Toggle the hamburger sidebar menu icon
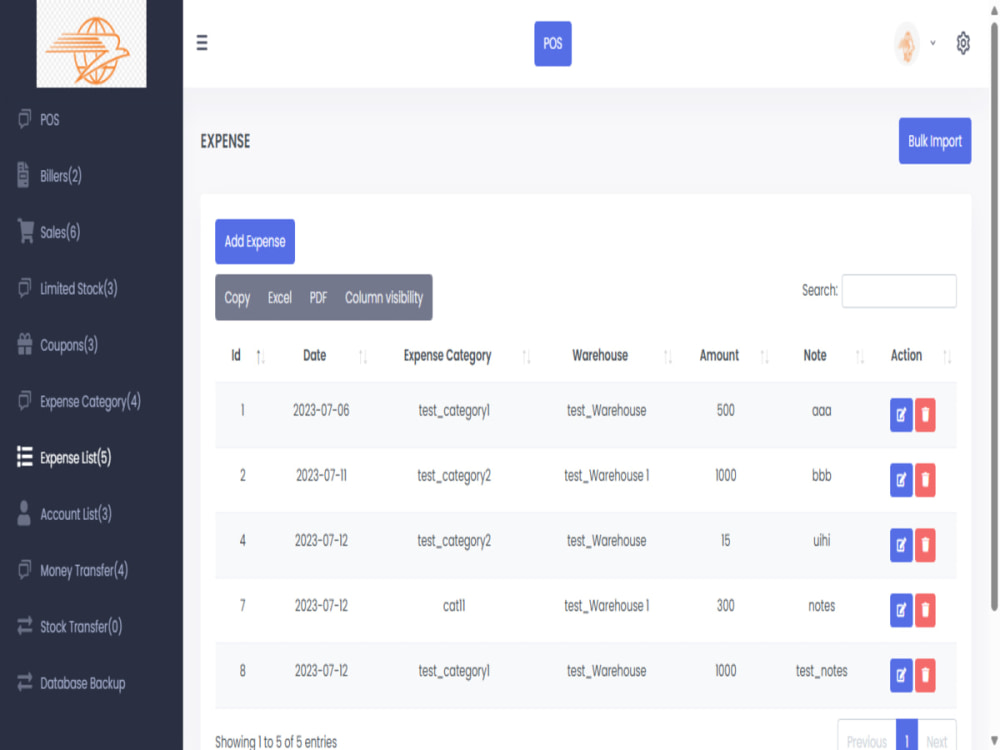1000x750 pixels. 202,43
